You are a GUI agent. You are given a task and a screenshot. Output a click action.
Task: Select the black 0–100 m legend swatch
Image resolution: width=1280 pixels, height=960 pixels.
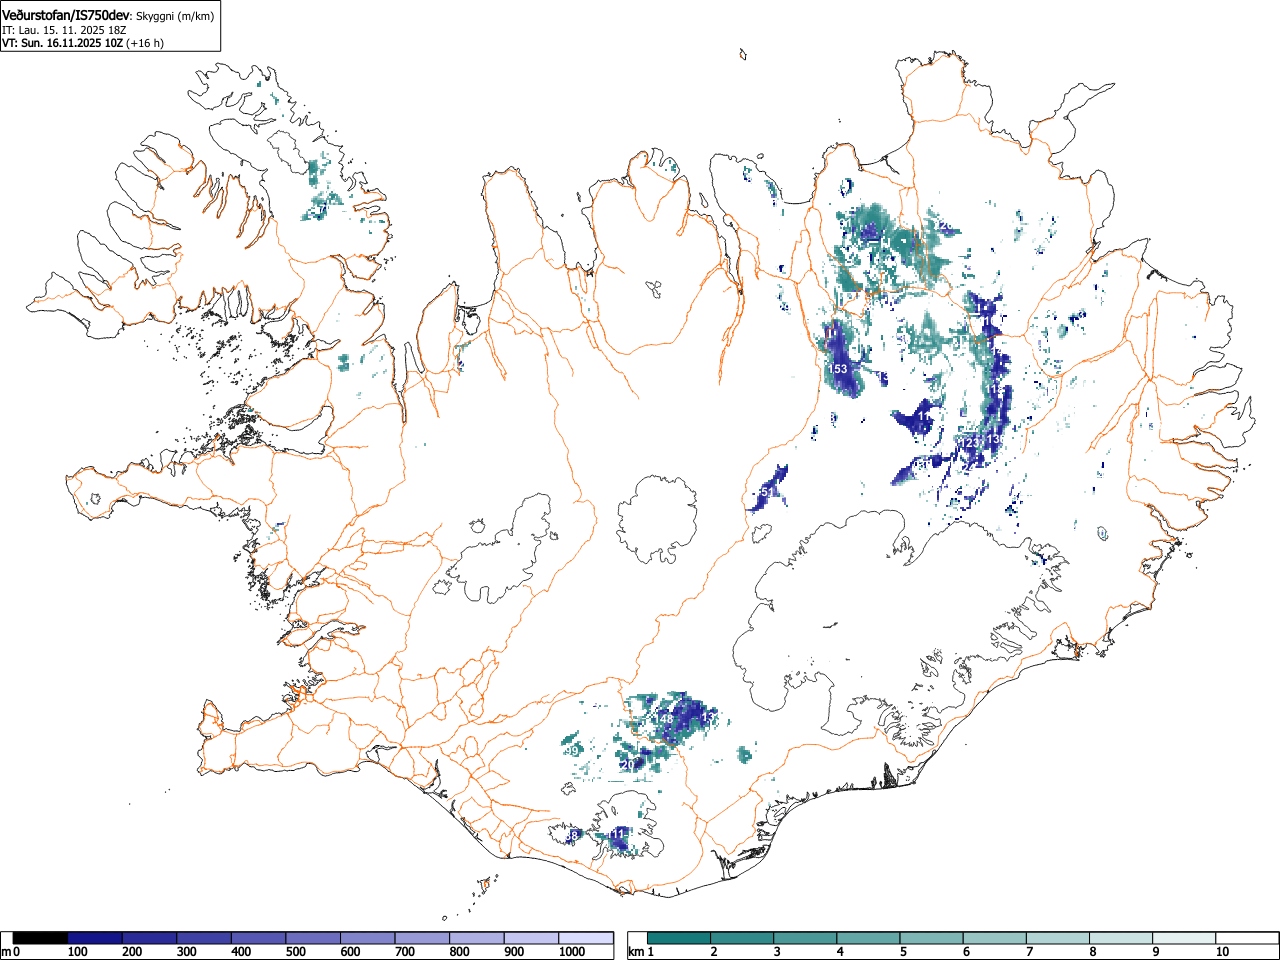pos(41,938)
